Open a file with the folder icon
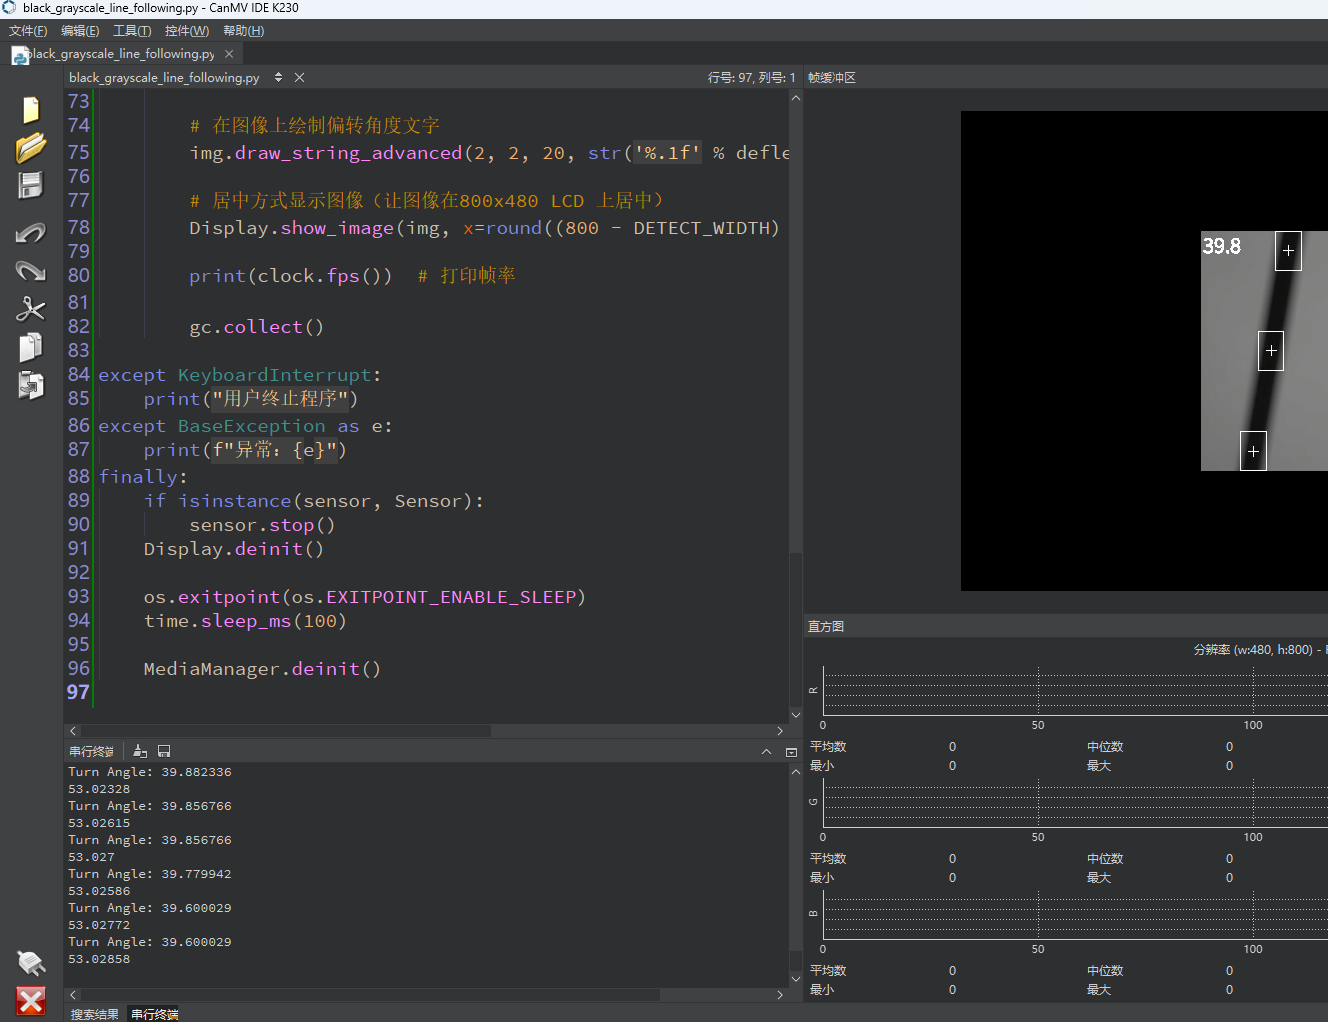1328x1022 pixels. click(x=31, y=147)
